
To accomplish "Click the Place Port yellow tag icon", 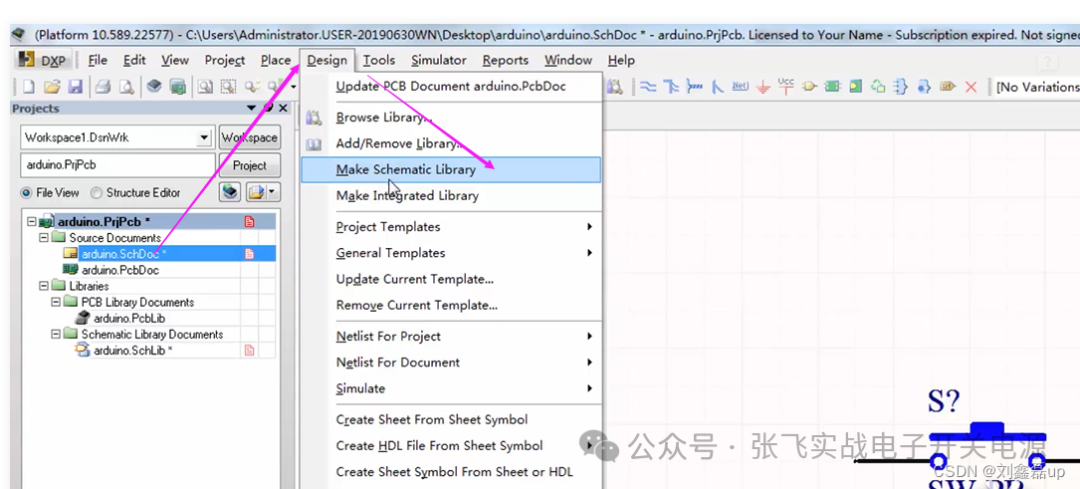I will tap(948, 87).
